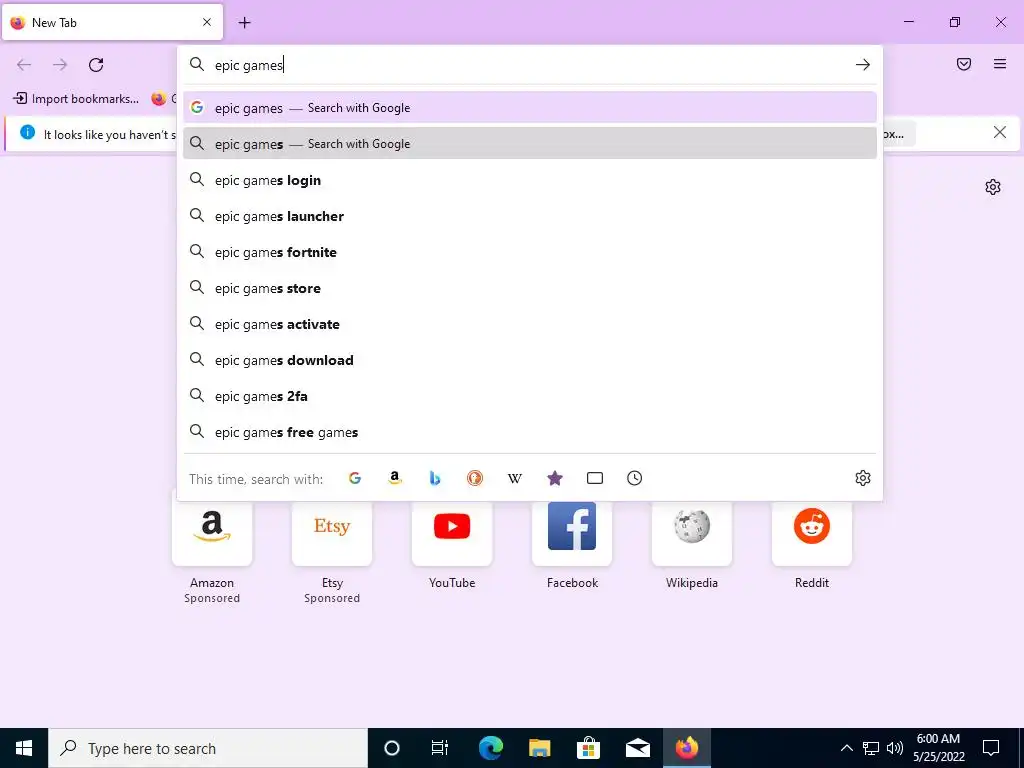Select 'epic games fortnite' suggestion

click(x=530, y=252)
